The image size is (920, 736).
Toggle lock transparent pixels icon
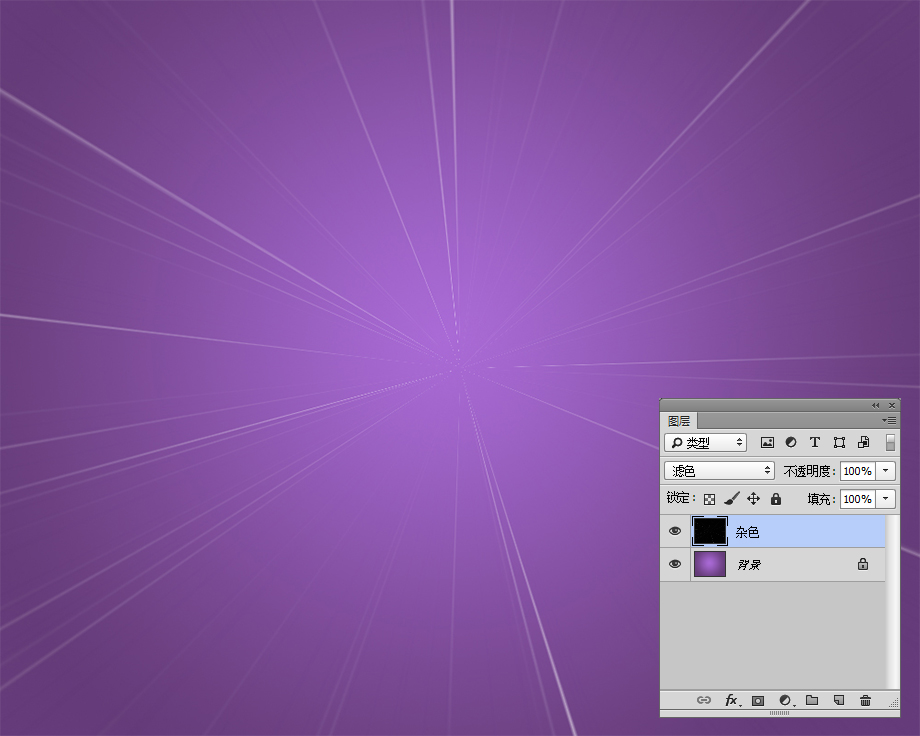tap(709, 499)
